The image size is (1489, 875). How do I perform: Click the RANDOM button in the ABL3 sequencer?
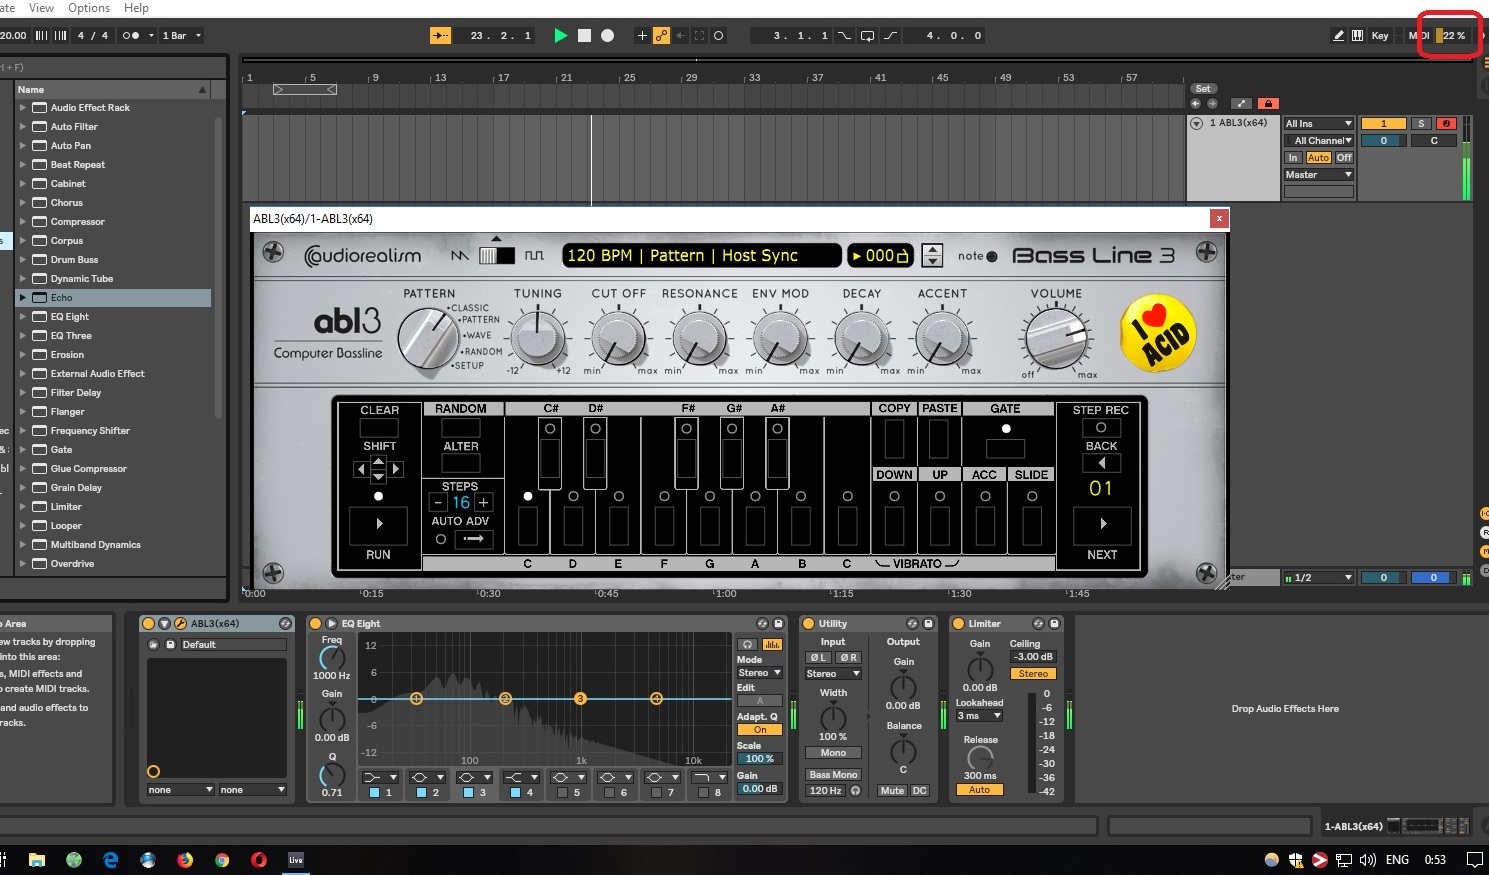point(460,428)
